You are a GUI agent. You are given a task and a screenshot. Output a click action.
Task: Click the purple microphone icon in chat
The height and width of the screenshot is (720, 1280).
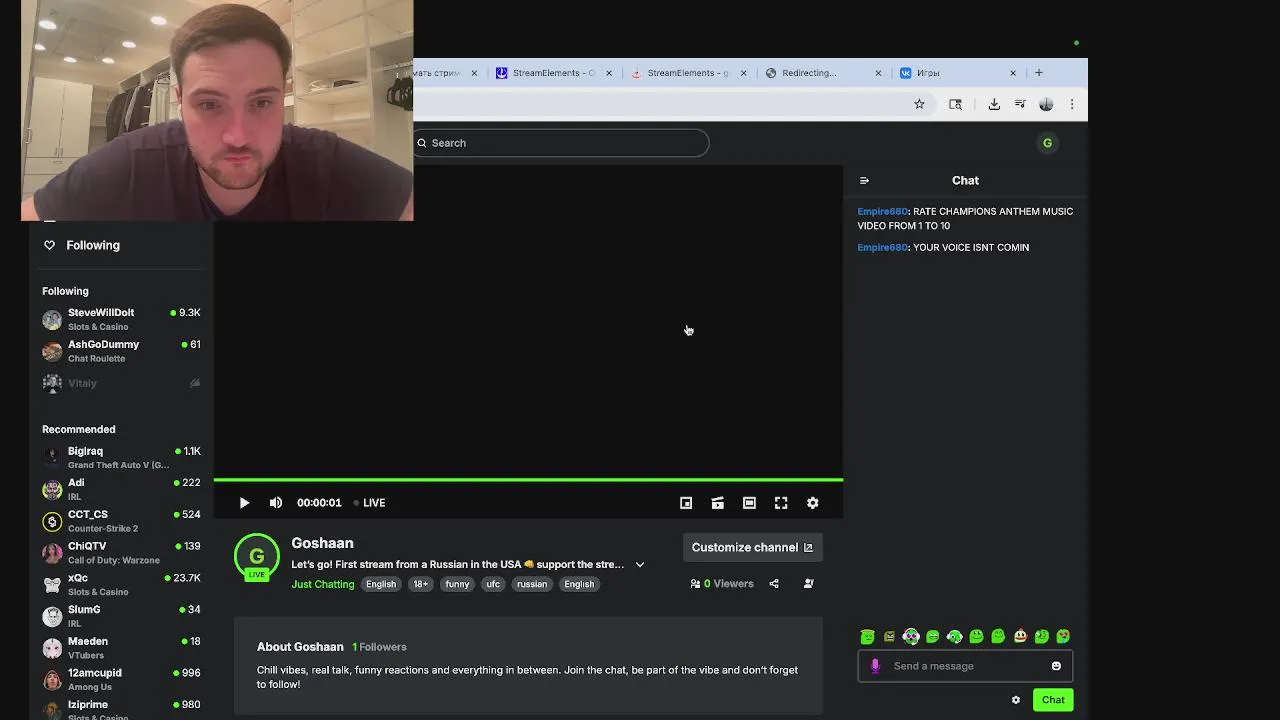pyautogui.click(x=875, y=666)
